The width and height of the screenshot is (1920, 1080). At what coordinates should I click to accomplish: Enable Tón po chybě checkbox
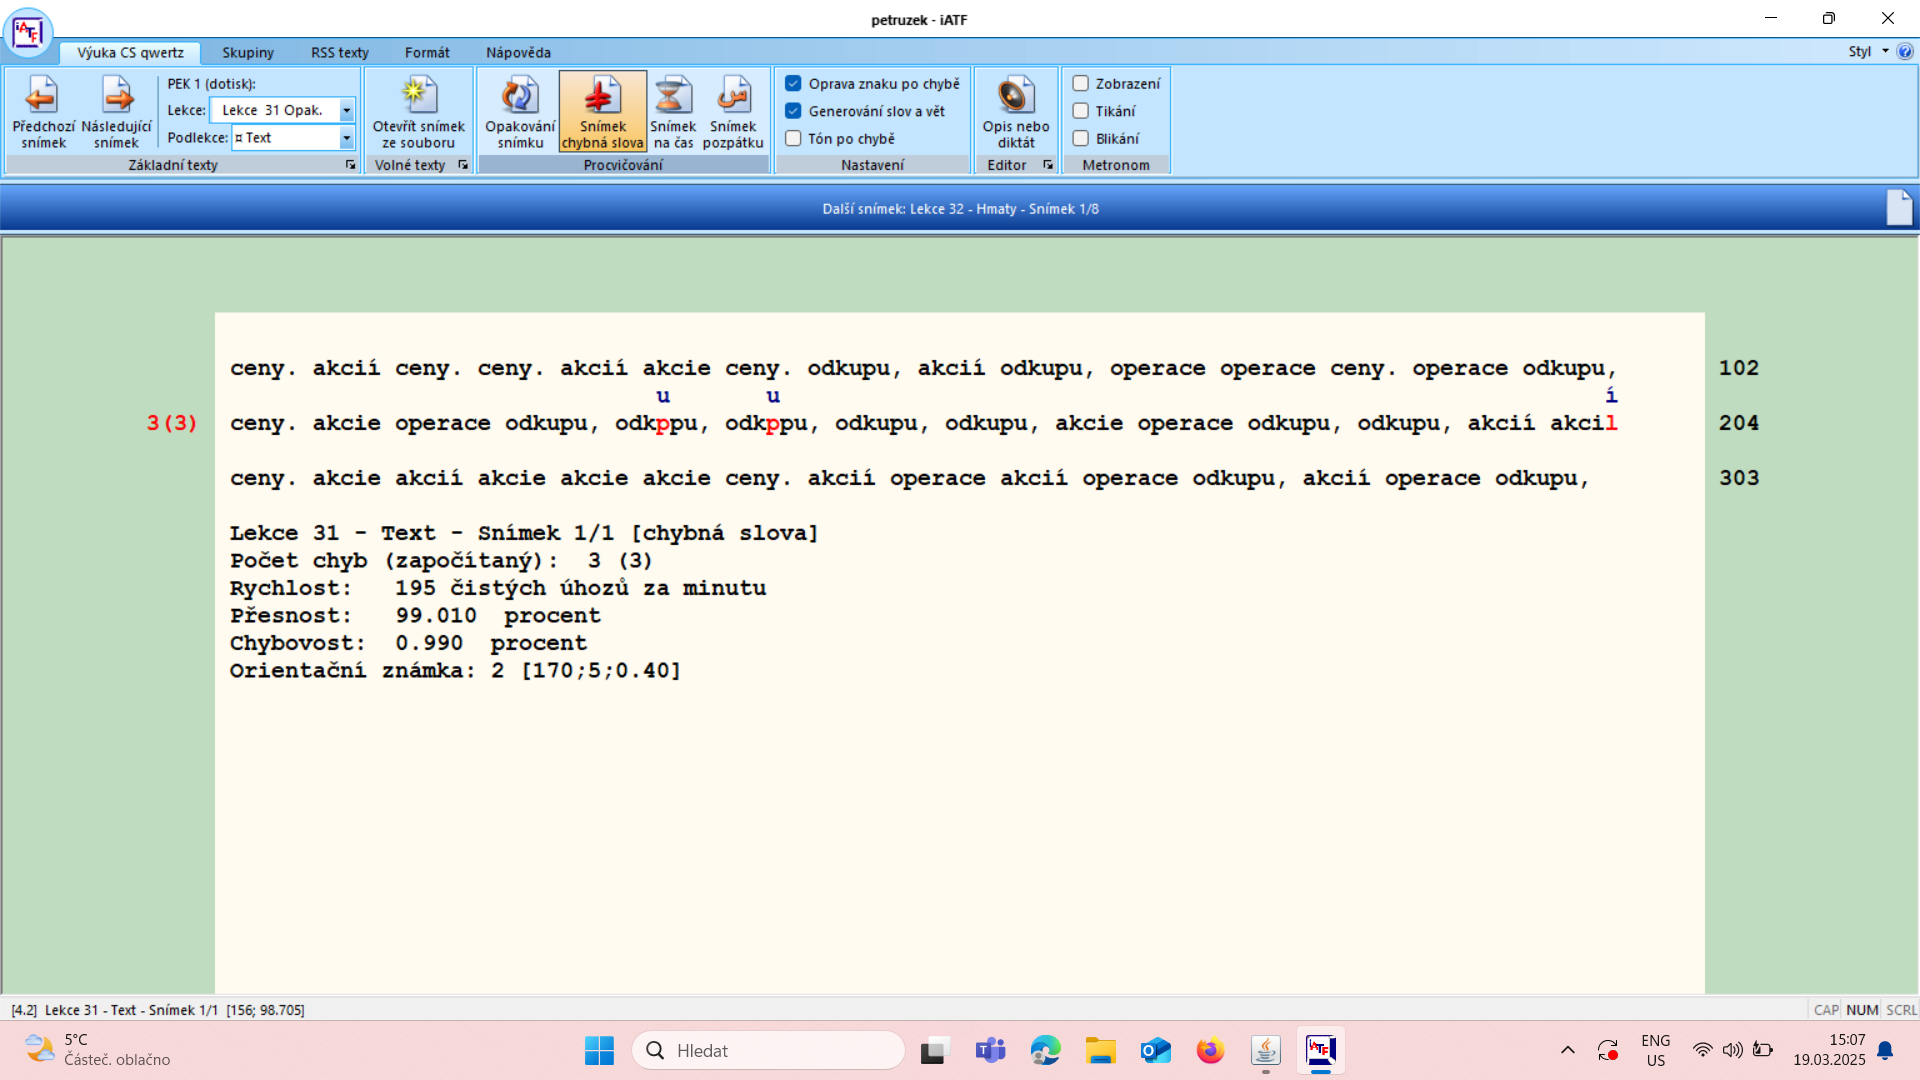(x=793, y=139)
